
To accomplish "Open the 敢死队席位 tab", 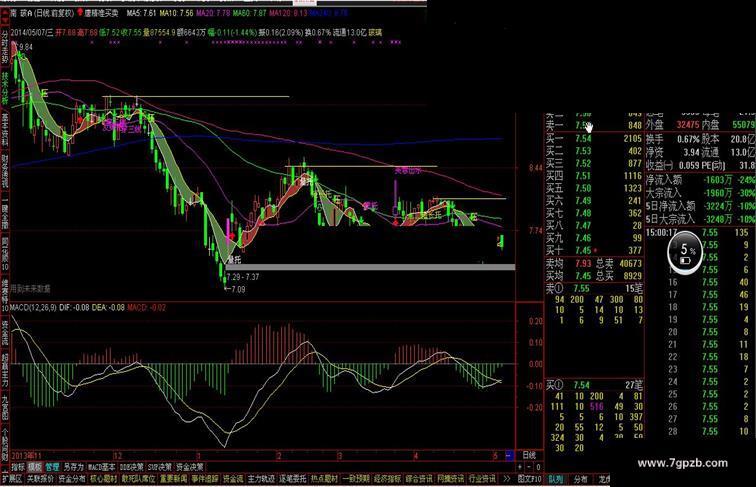I will 139,479.
